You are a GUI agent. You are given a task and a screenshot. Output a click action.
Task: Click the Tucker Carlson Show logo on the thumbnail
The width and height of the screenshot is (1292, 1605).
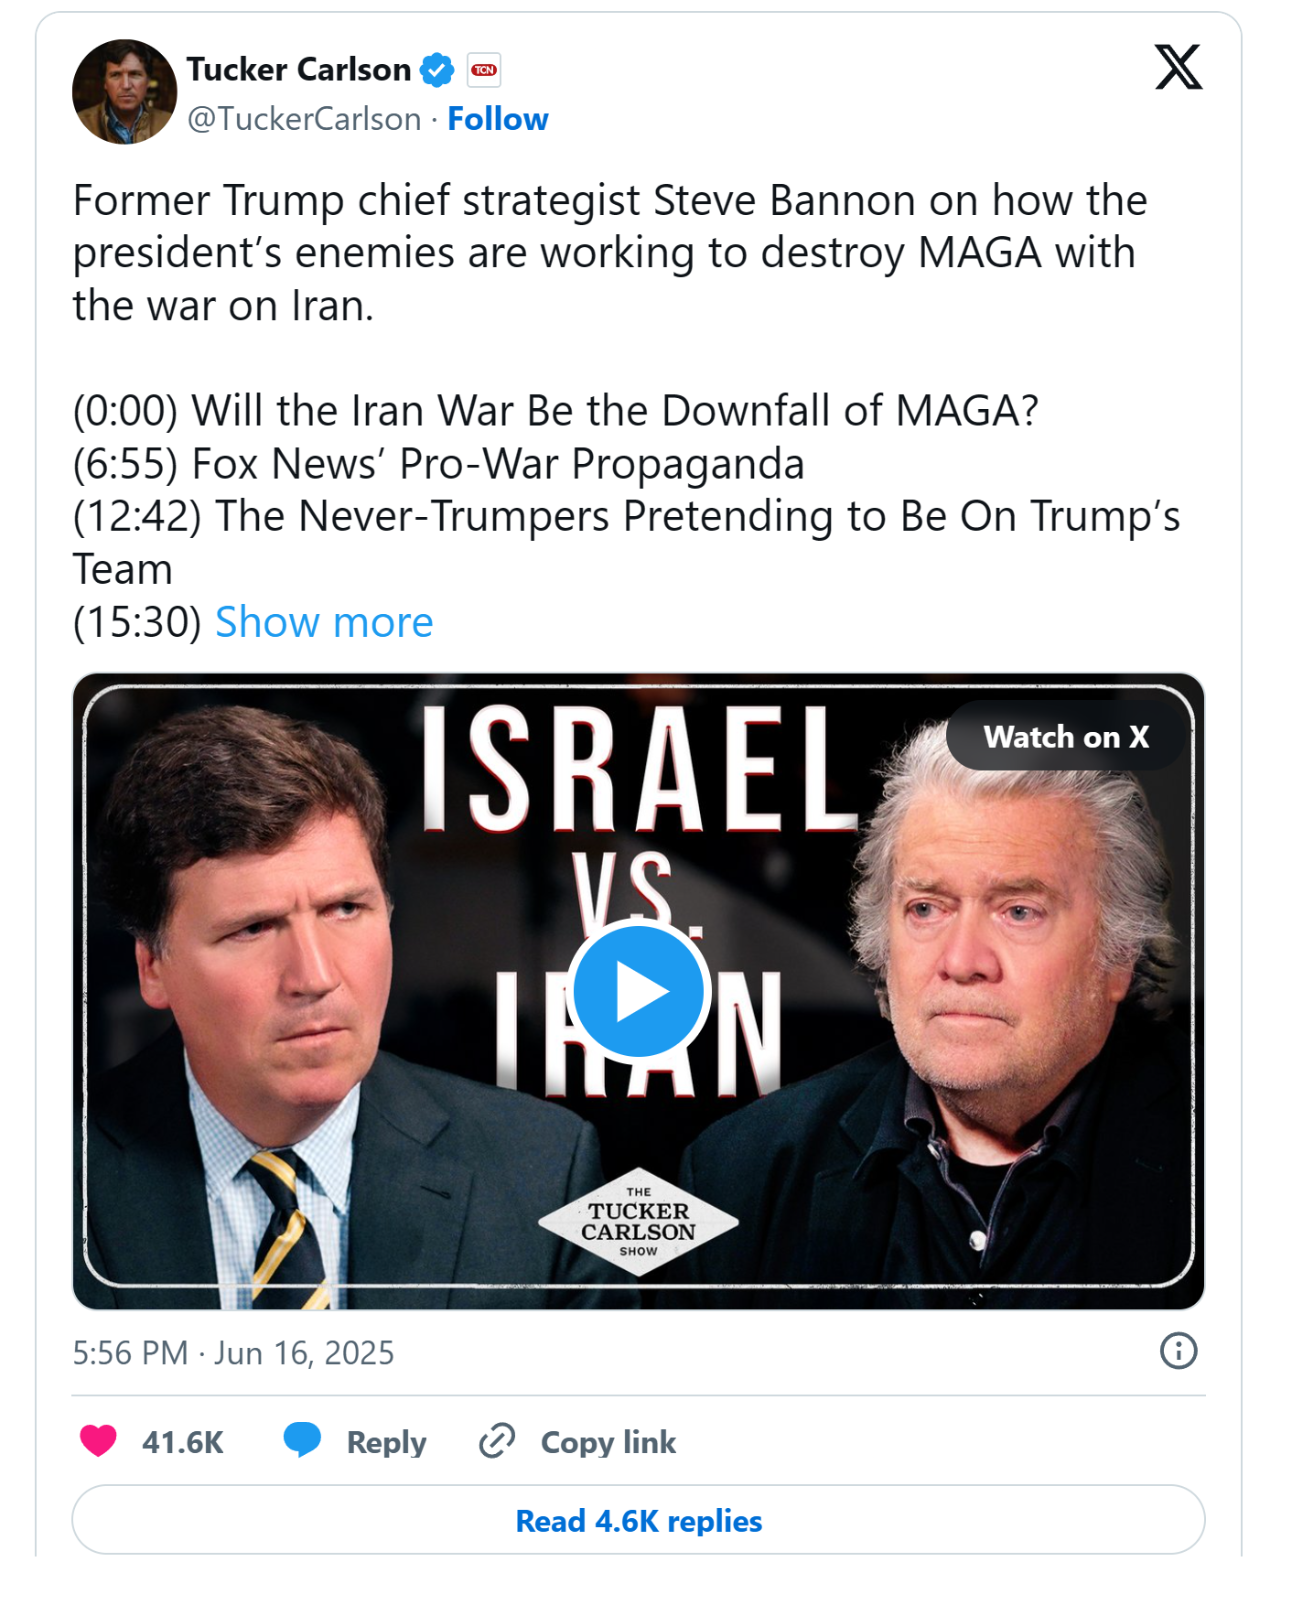638,1221
